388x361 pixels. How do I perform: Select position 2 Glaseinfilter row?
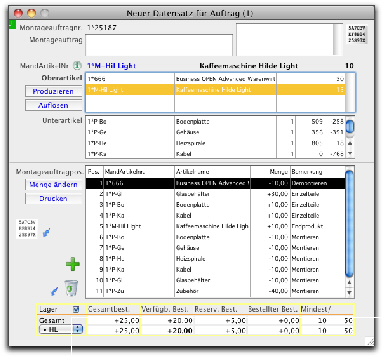[x=215, y=194]
